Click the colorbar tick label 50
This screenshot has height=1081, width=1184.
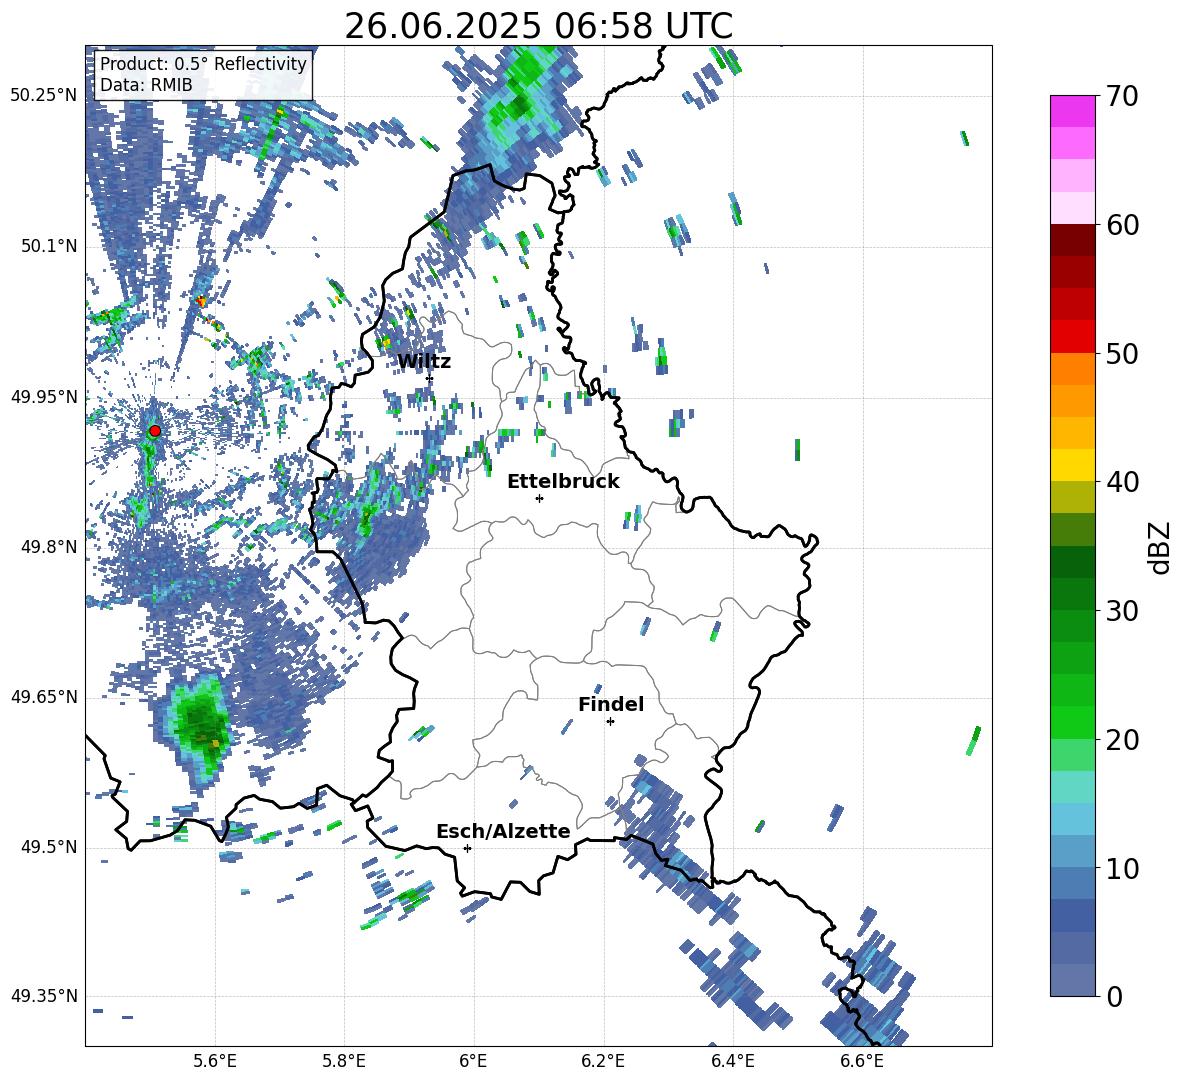pyautogui.click(x=1123, y=353)
